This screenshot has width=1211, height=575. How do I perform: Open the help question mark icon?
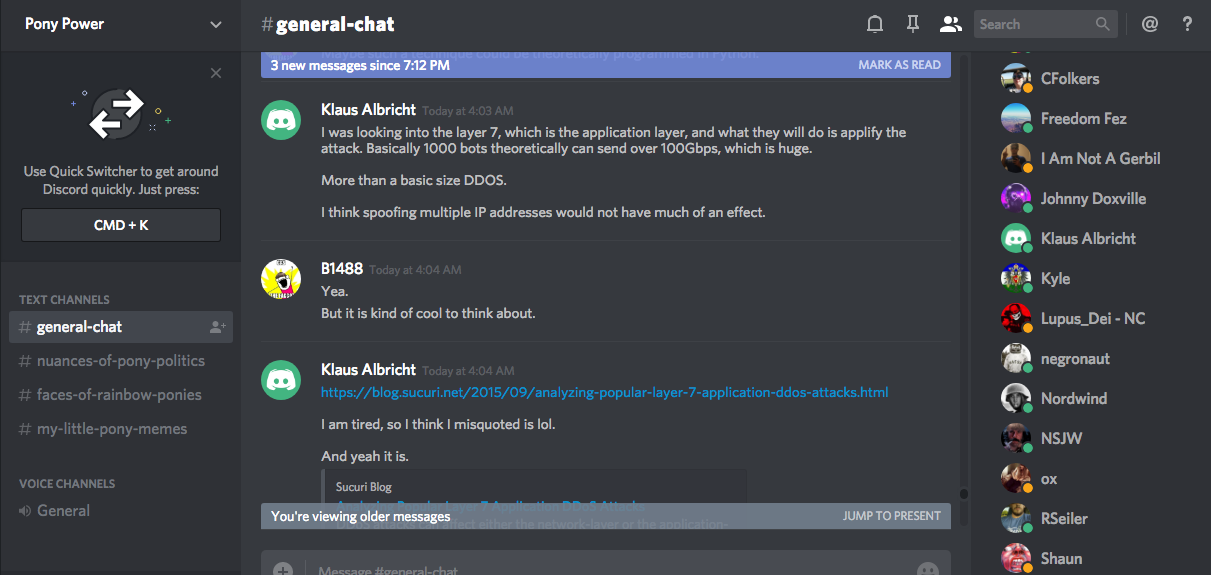pos(1188,24)
